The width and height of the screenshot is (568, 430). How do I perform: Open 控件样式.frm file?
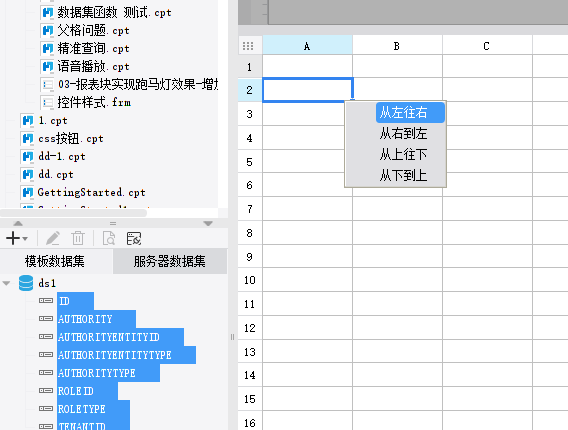click(94, 103)
